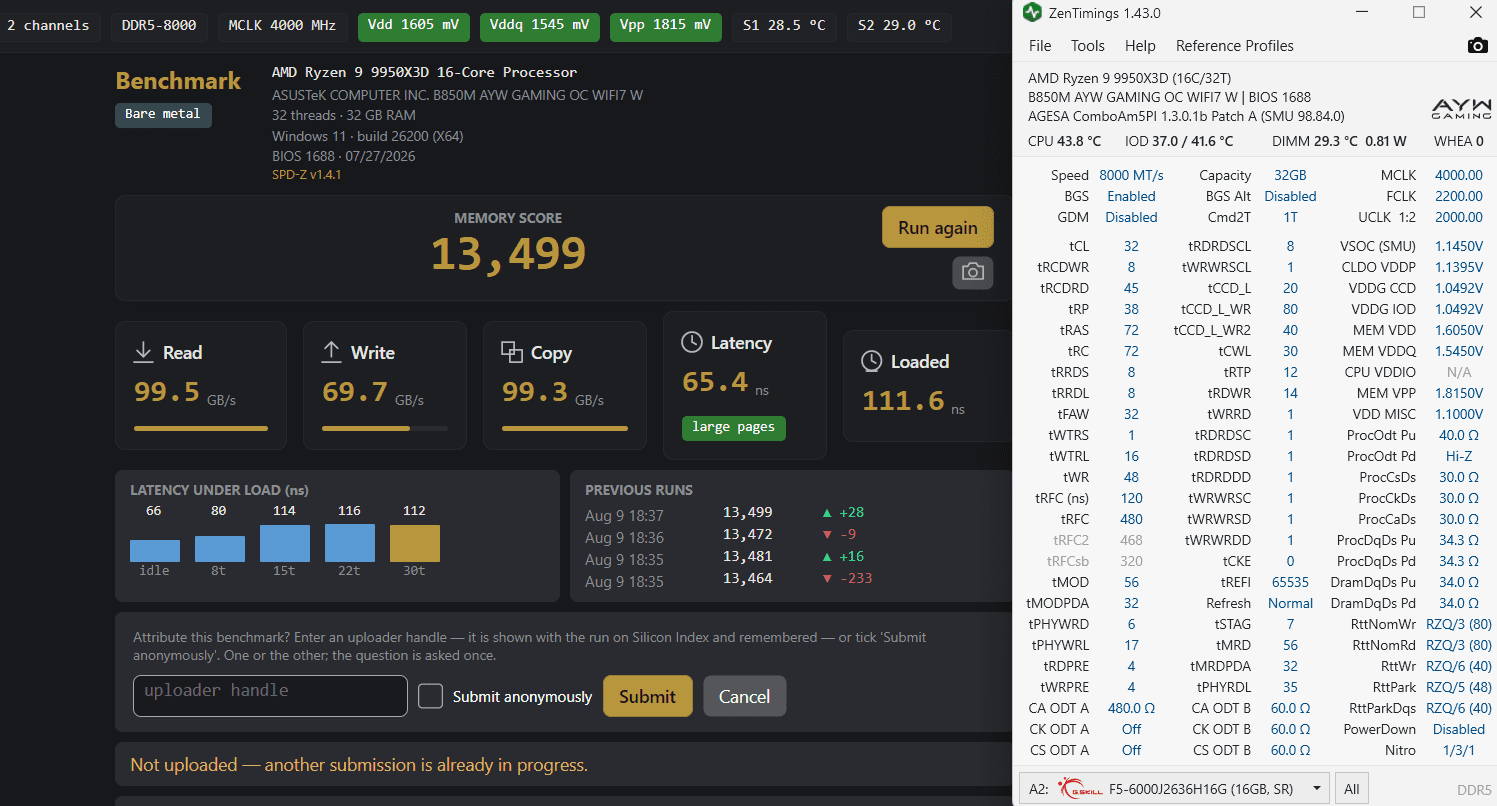This screenshot has height=806, width=1497.
Task: Maximize the ZenTimings window
Action: click(x=1419, y=13)
